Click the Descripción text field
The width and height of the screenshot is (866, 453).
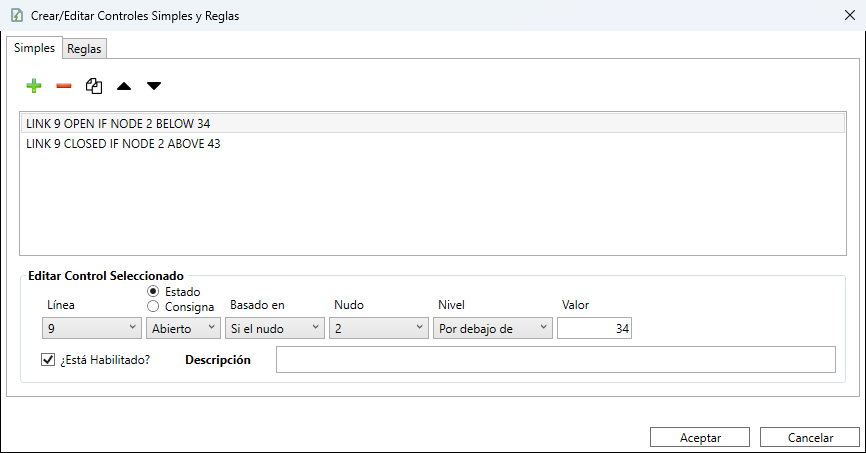click(x=556, y=360)
